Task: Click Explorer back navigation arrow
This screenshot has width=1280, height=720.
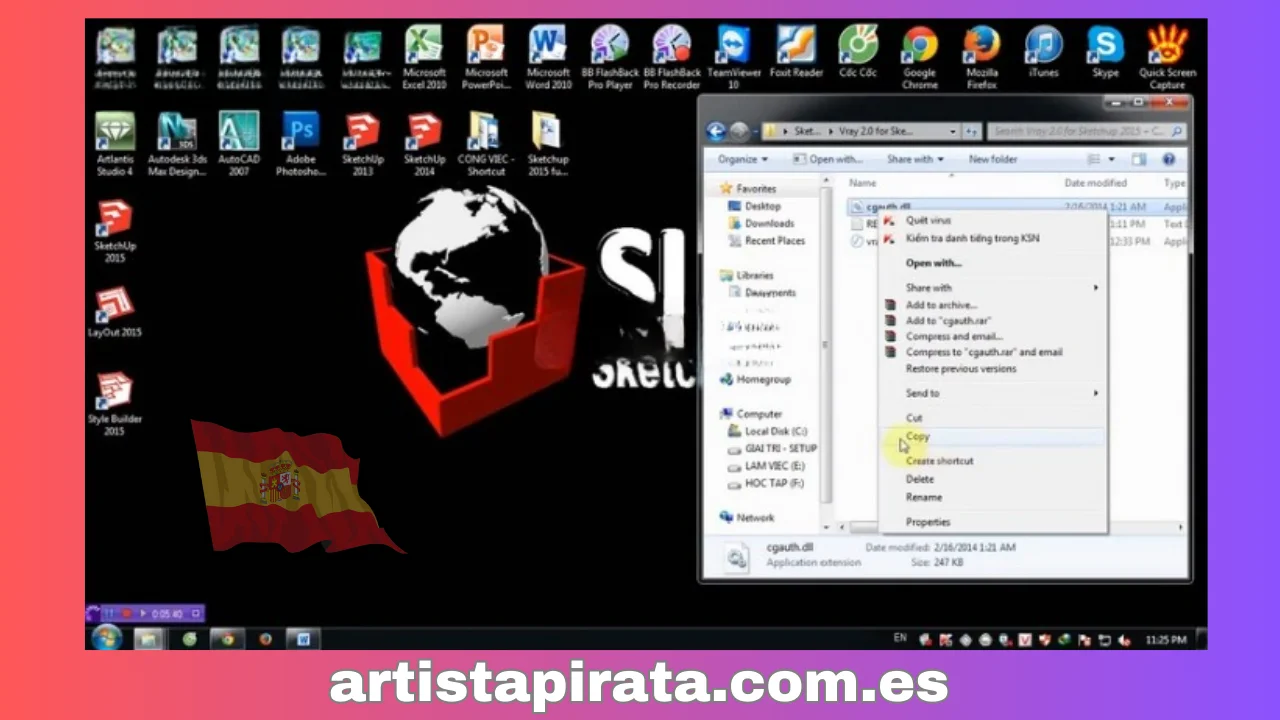Action: [715, 131]
